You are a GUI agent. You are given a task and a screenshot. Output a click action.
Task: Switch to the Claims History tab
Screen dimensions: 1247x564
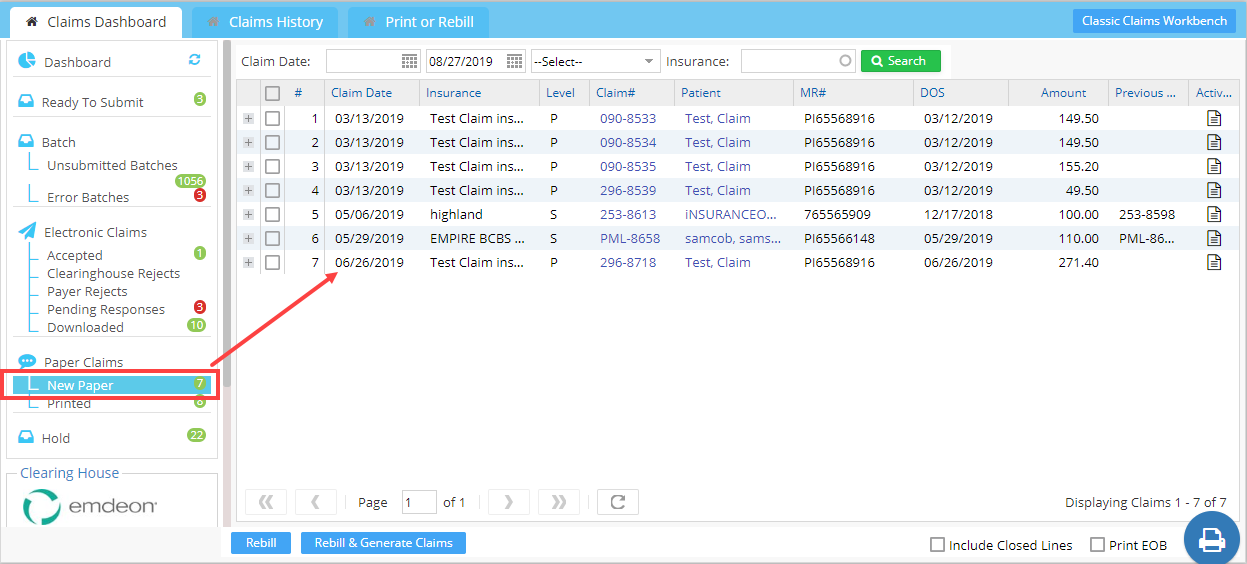point(265,22)
